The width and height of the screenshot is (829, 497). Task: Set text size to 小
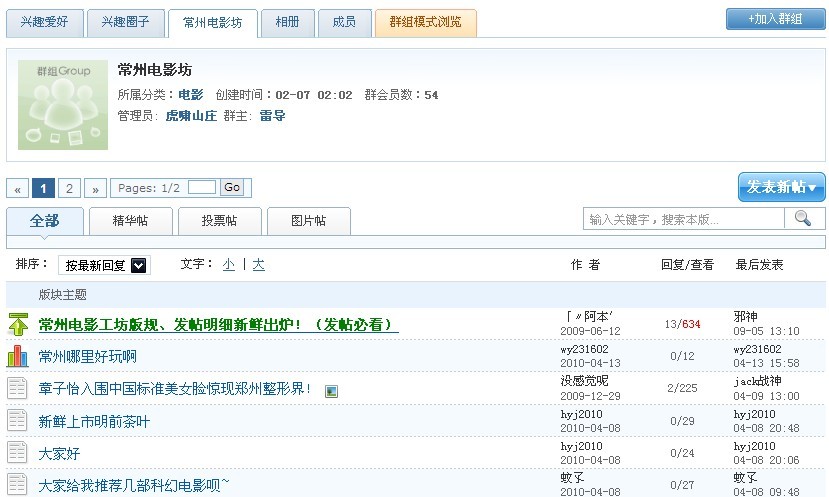point(228,264)
